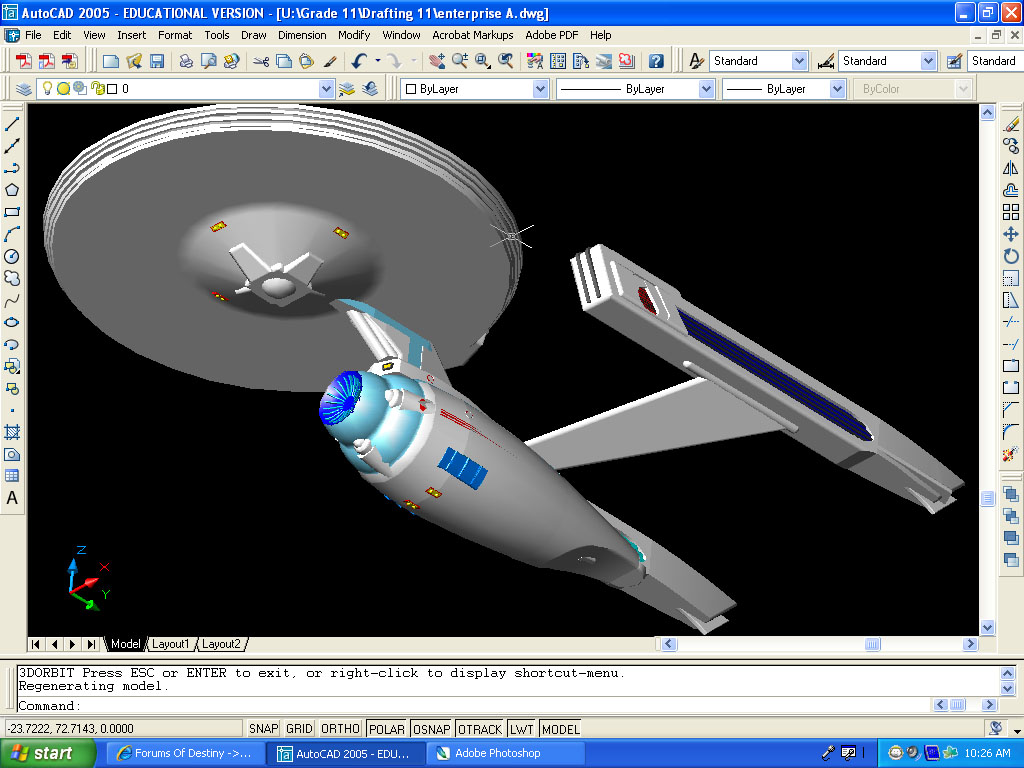Image resolution: width=1024 pixels, height=768 pixels.
Task: Open the File menu
Action: pos(33,35)
